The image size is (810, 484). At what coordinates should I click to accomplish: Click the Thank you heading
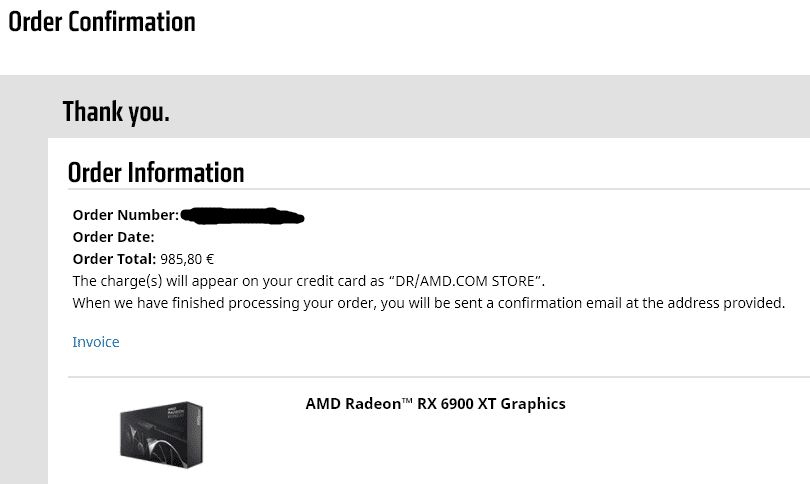coord(116,112)
